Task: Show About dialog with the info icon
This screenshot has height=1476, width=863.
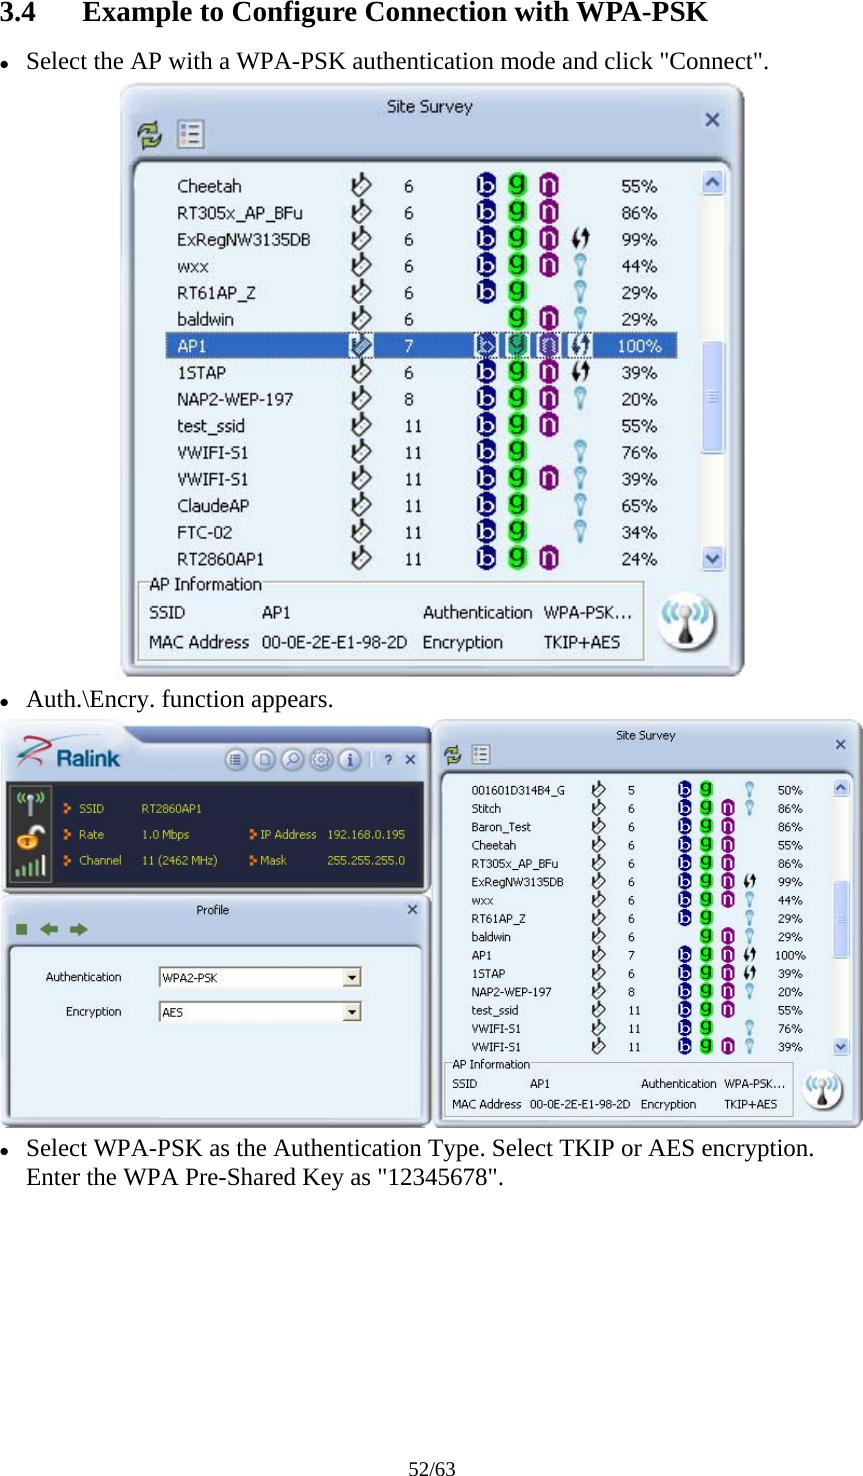Action: tap(351, 760)
